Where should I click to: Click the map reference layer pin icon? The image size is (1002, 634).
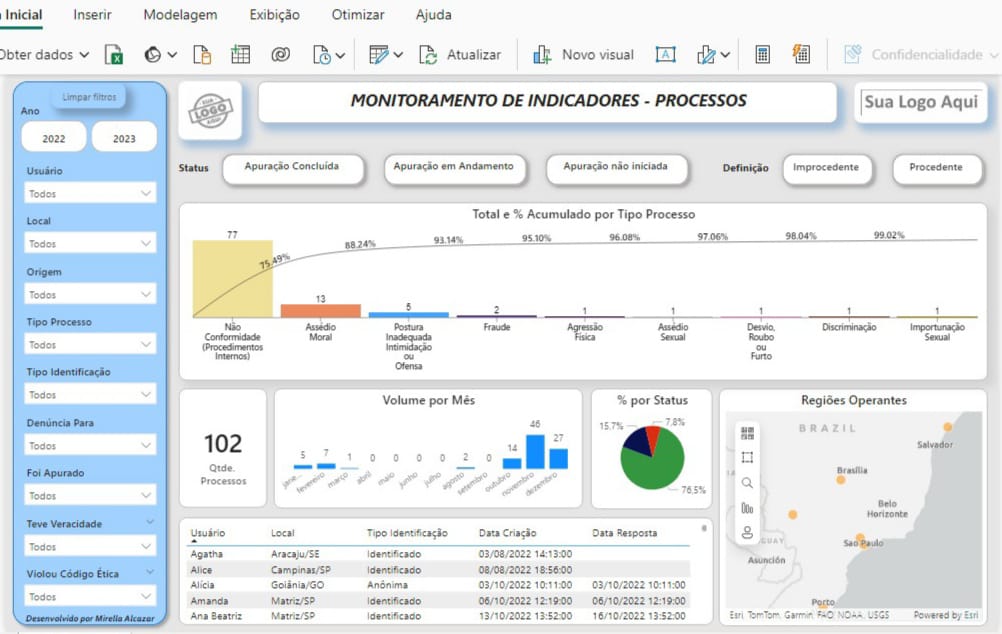click(747, 532)
